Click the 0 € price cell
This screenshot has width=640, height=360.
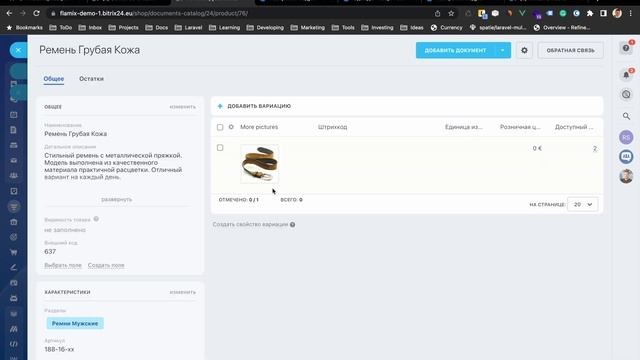(x=537, y=149)
